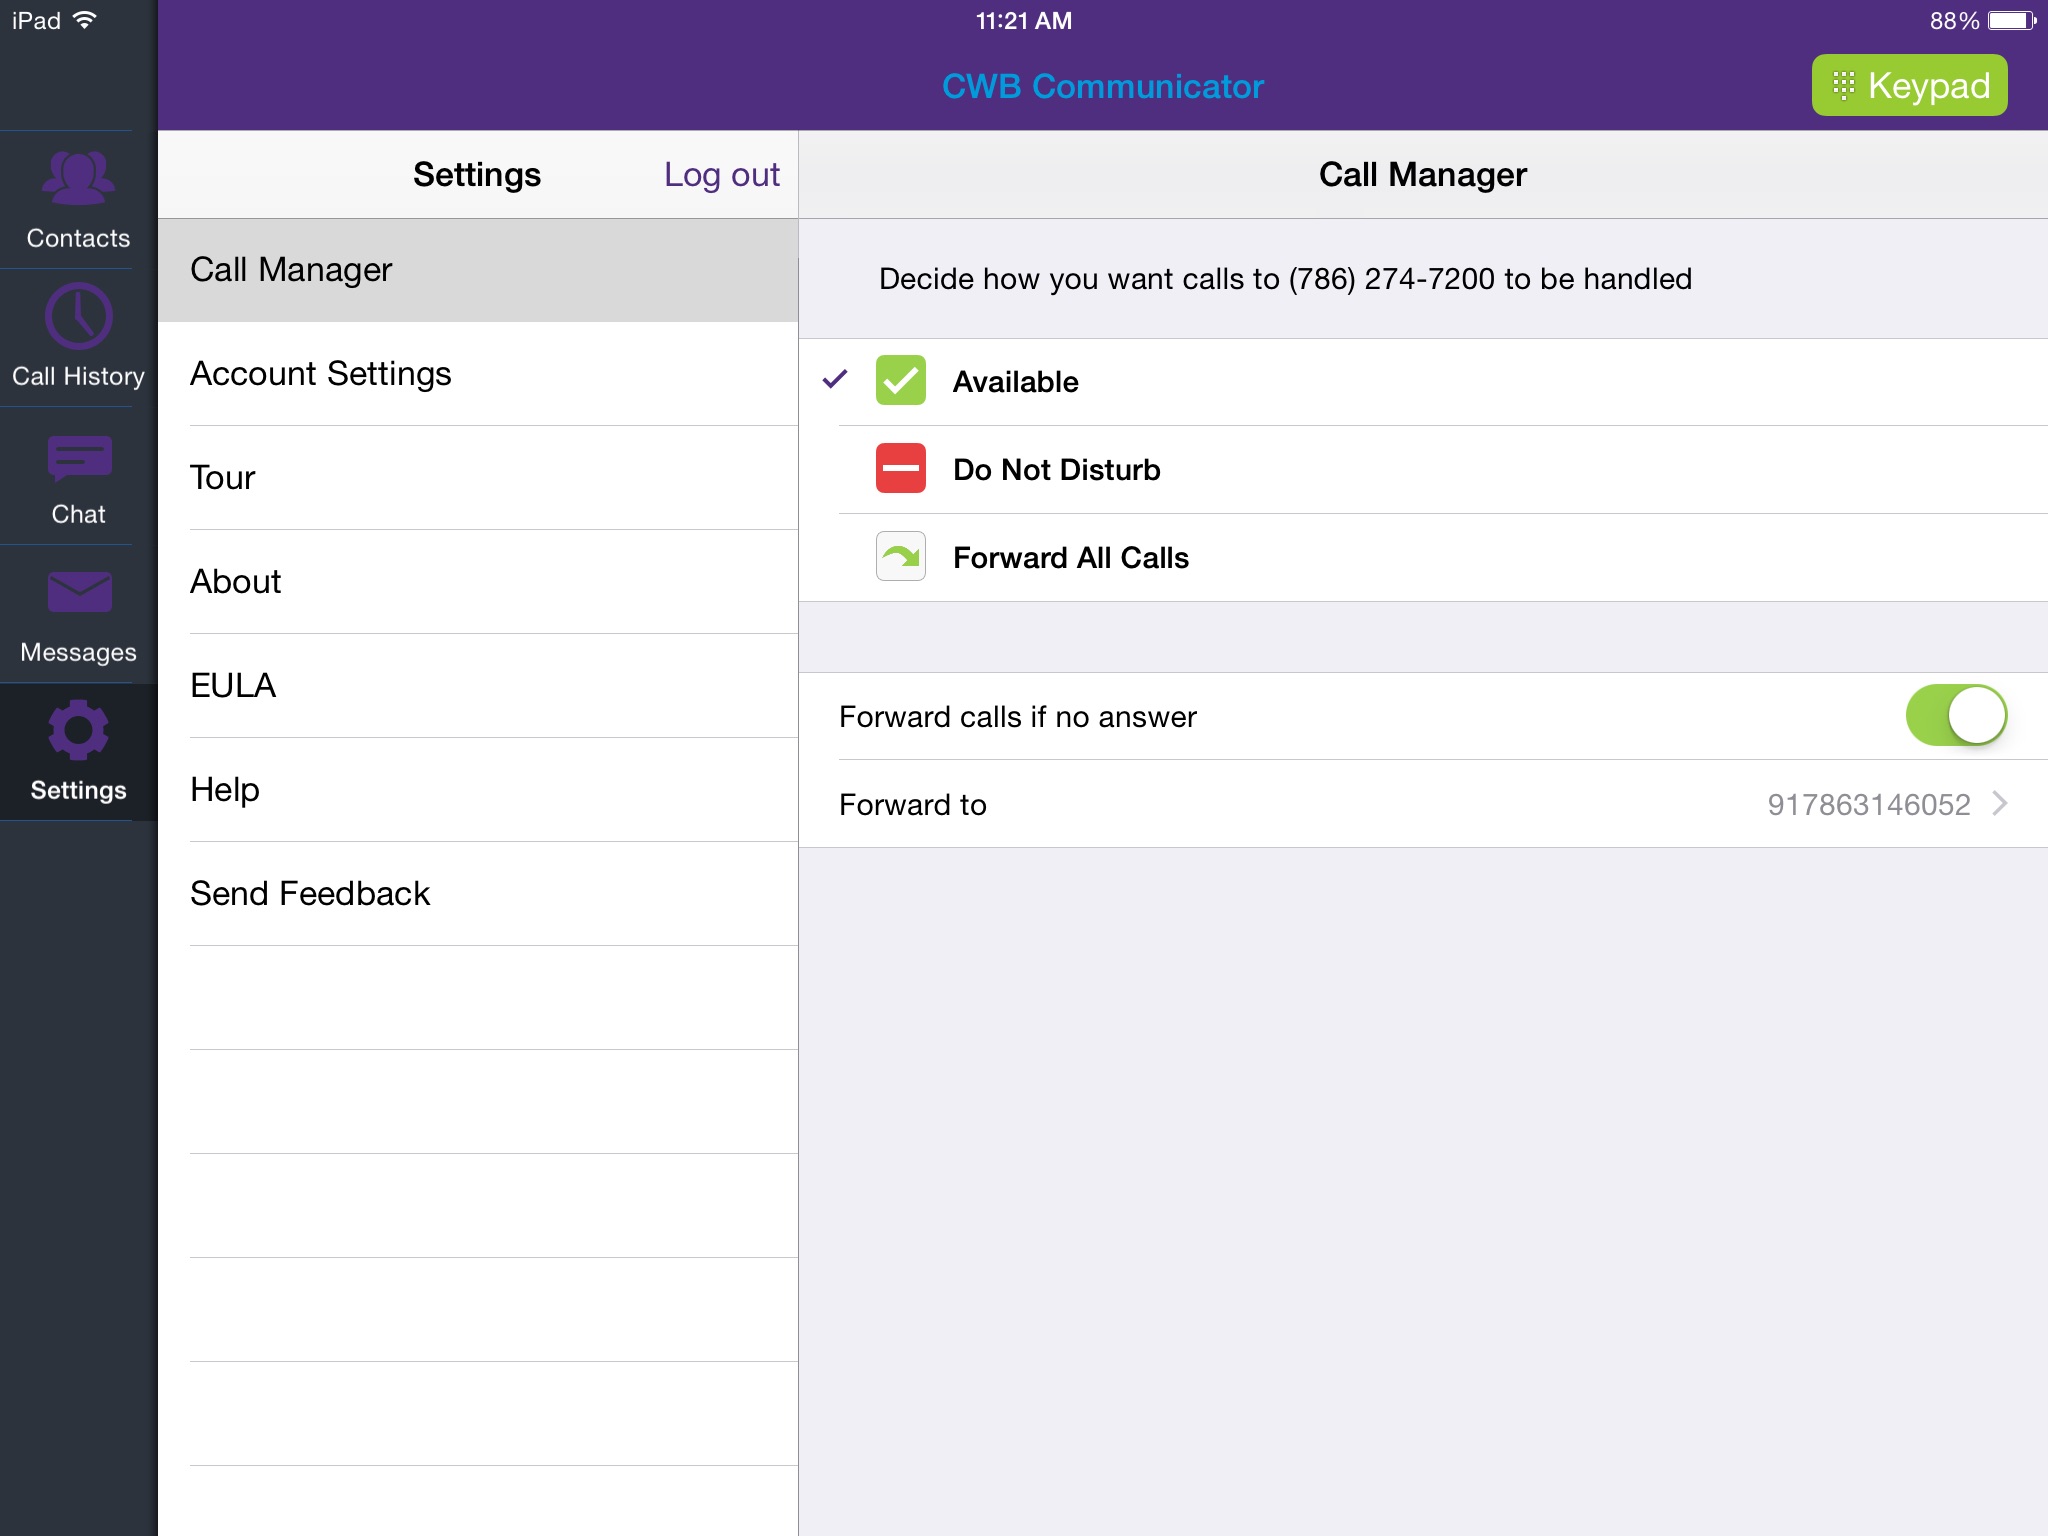Click the Forward All Calls arrow icon
Screen dimensions: 2048x1536
click(x=900, y=557)
